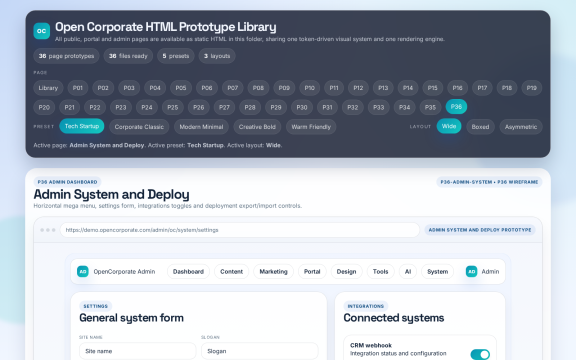Open page P12
Screen dimensions: 576x360
(358, 88)
